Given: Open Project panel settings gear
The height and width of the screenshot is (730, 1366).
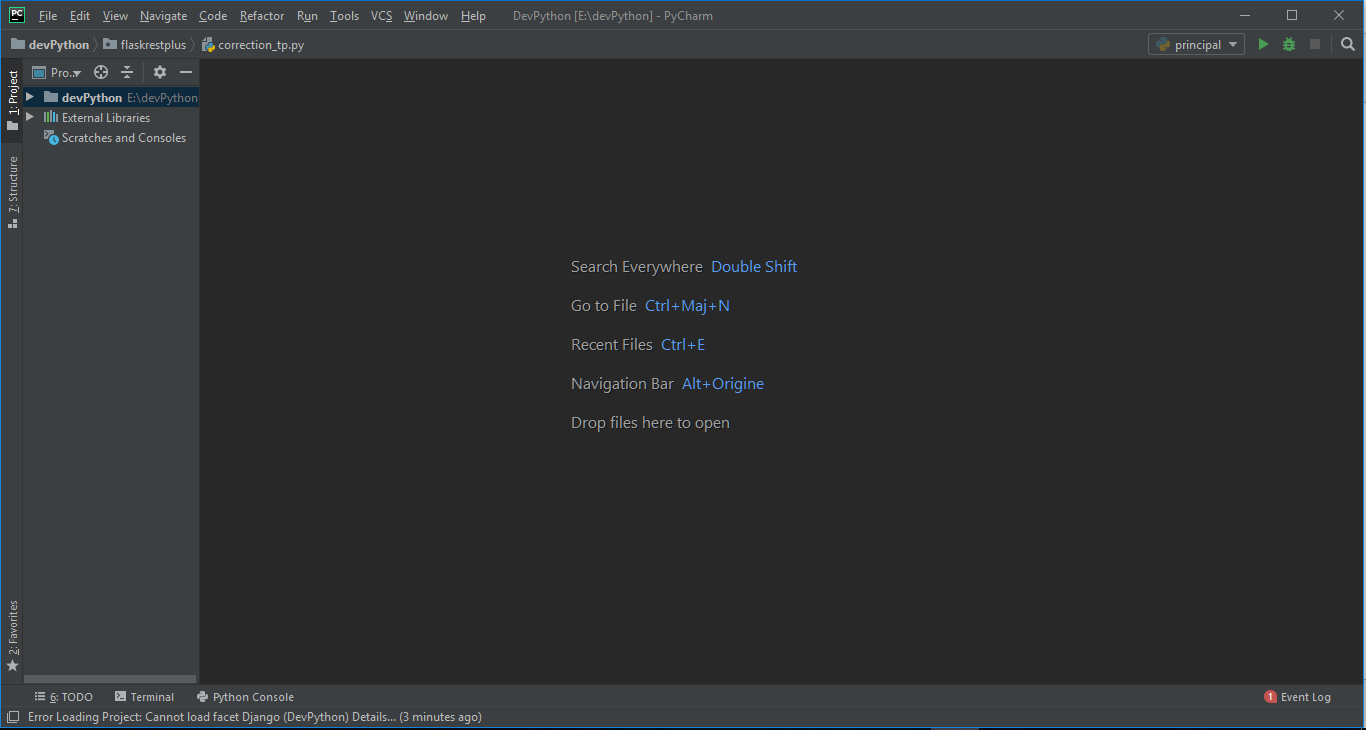Looking at the screenshot, I should [160, 72].
